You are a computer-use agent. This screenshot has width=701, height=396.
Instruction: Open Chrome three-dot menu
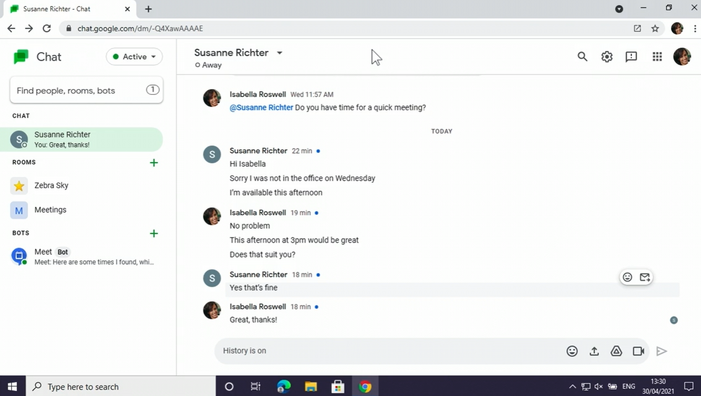pyautogui.click(x=695, y=29)
